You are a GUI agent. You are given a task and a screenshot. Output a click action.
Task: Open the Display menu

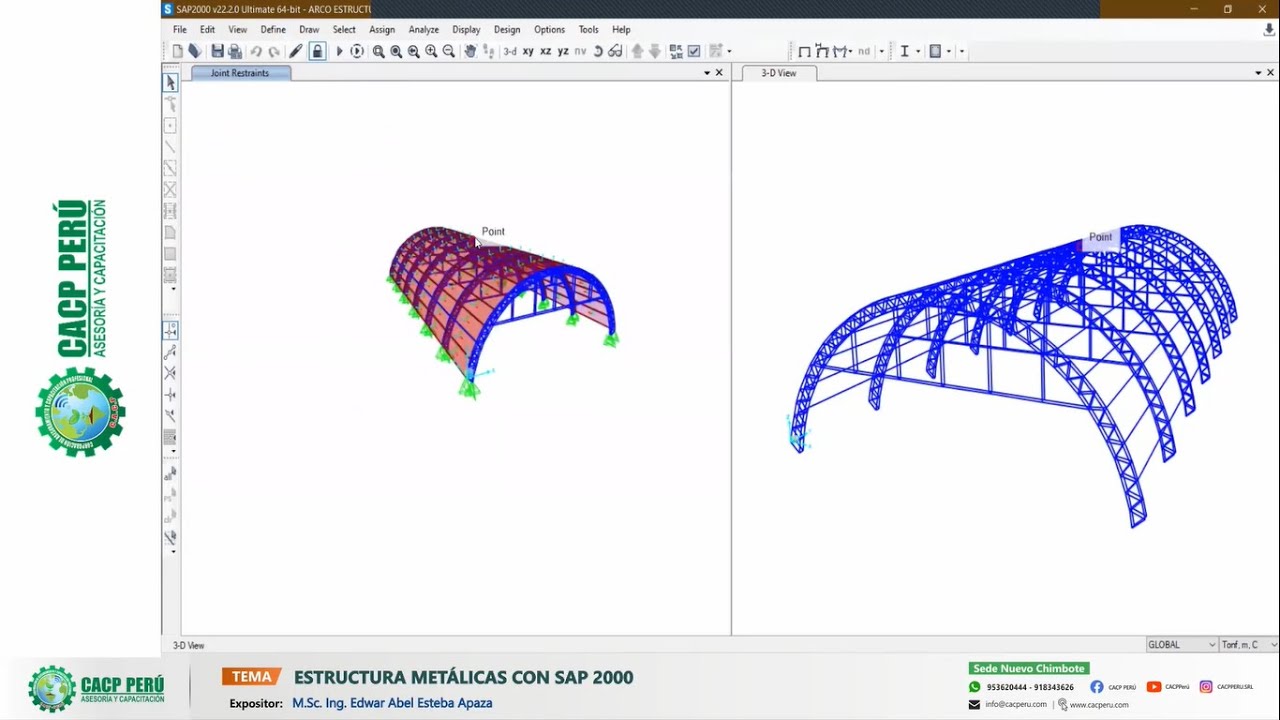(x=466, y=30)
